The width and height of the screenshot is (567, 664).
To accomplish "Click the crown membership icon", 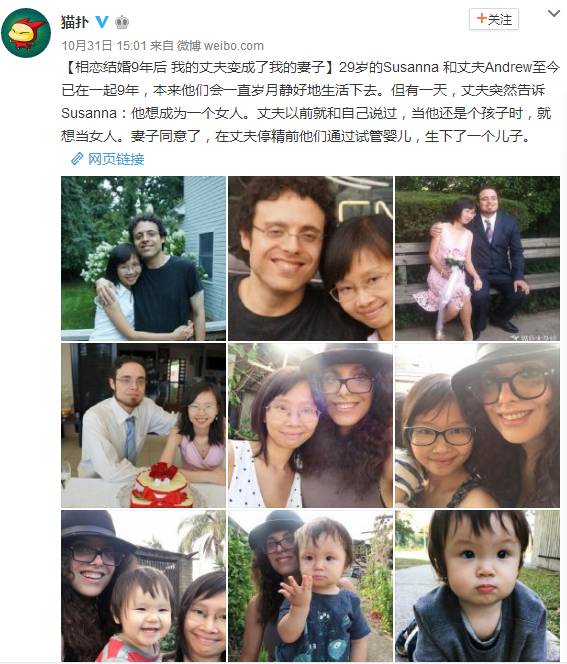I will (122, 21).
